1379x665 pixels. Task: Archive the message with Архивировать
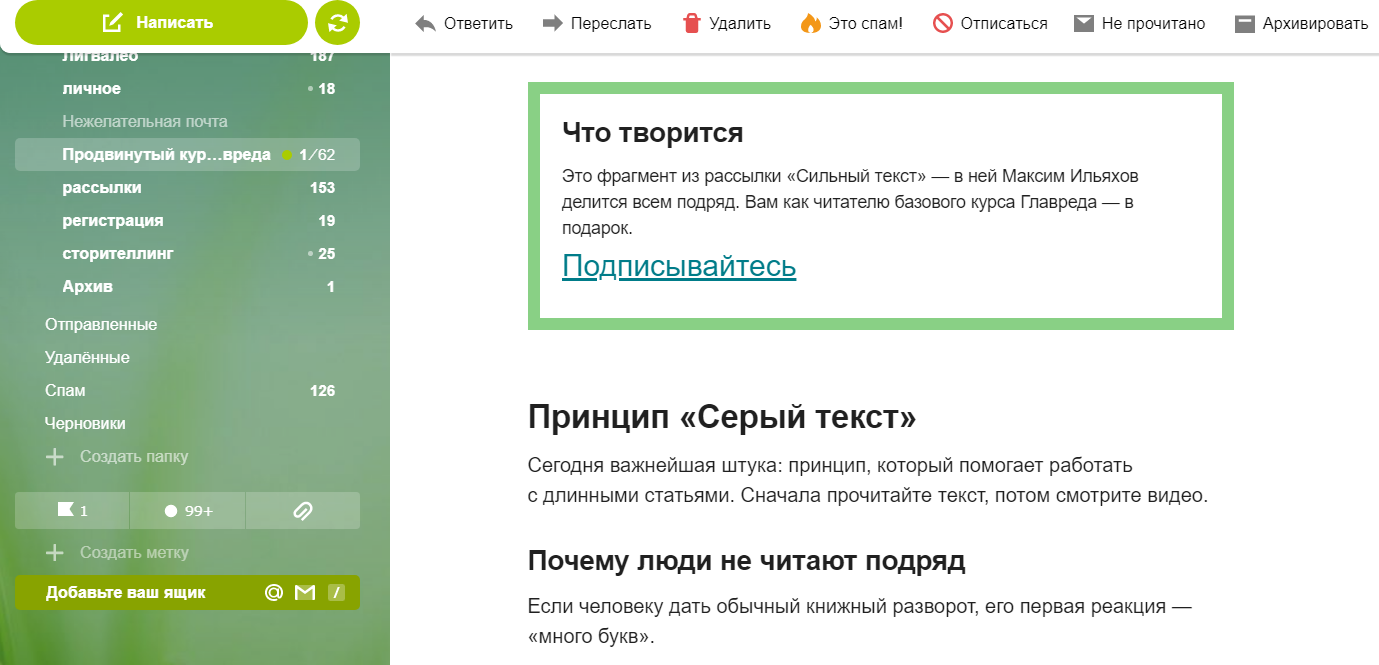(1301, 23)
